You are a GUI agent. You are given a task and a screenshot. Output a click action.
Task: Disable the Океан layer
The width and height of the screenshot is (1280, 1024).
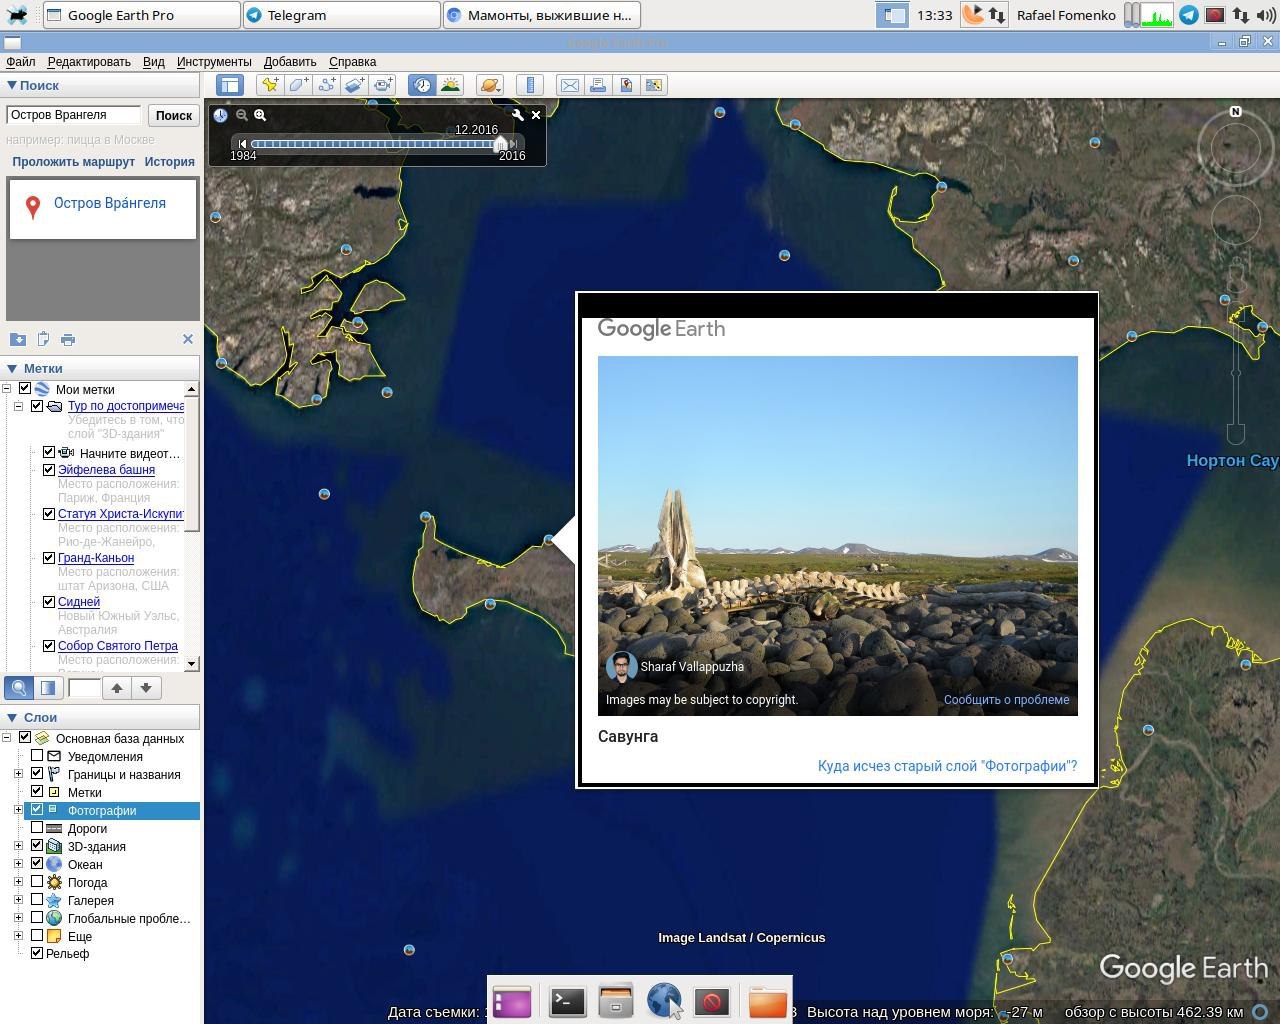37,864
